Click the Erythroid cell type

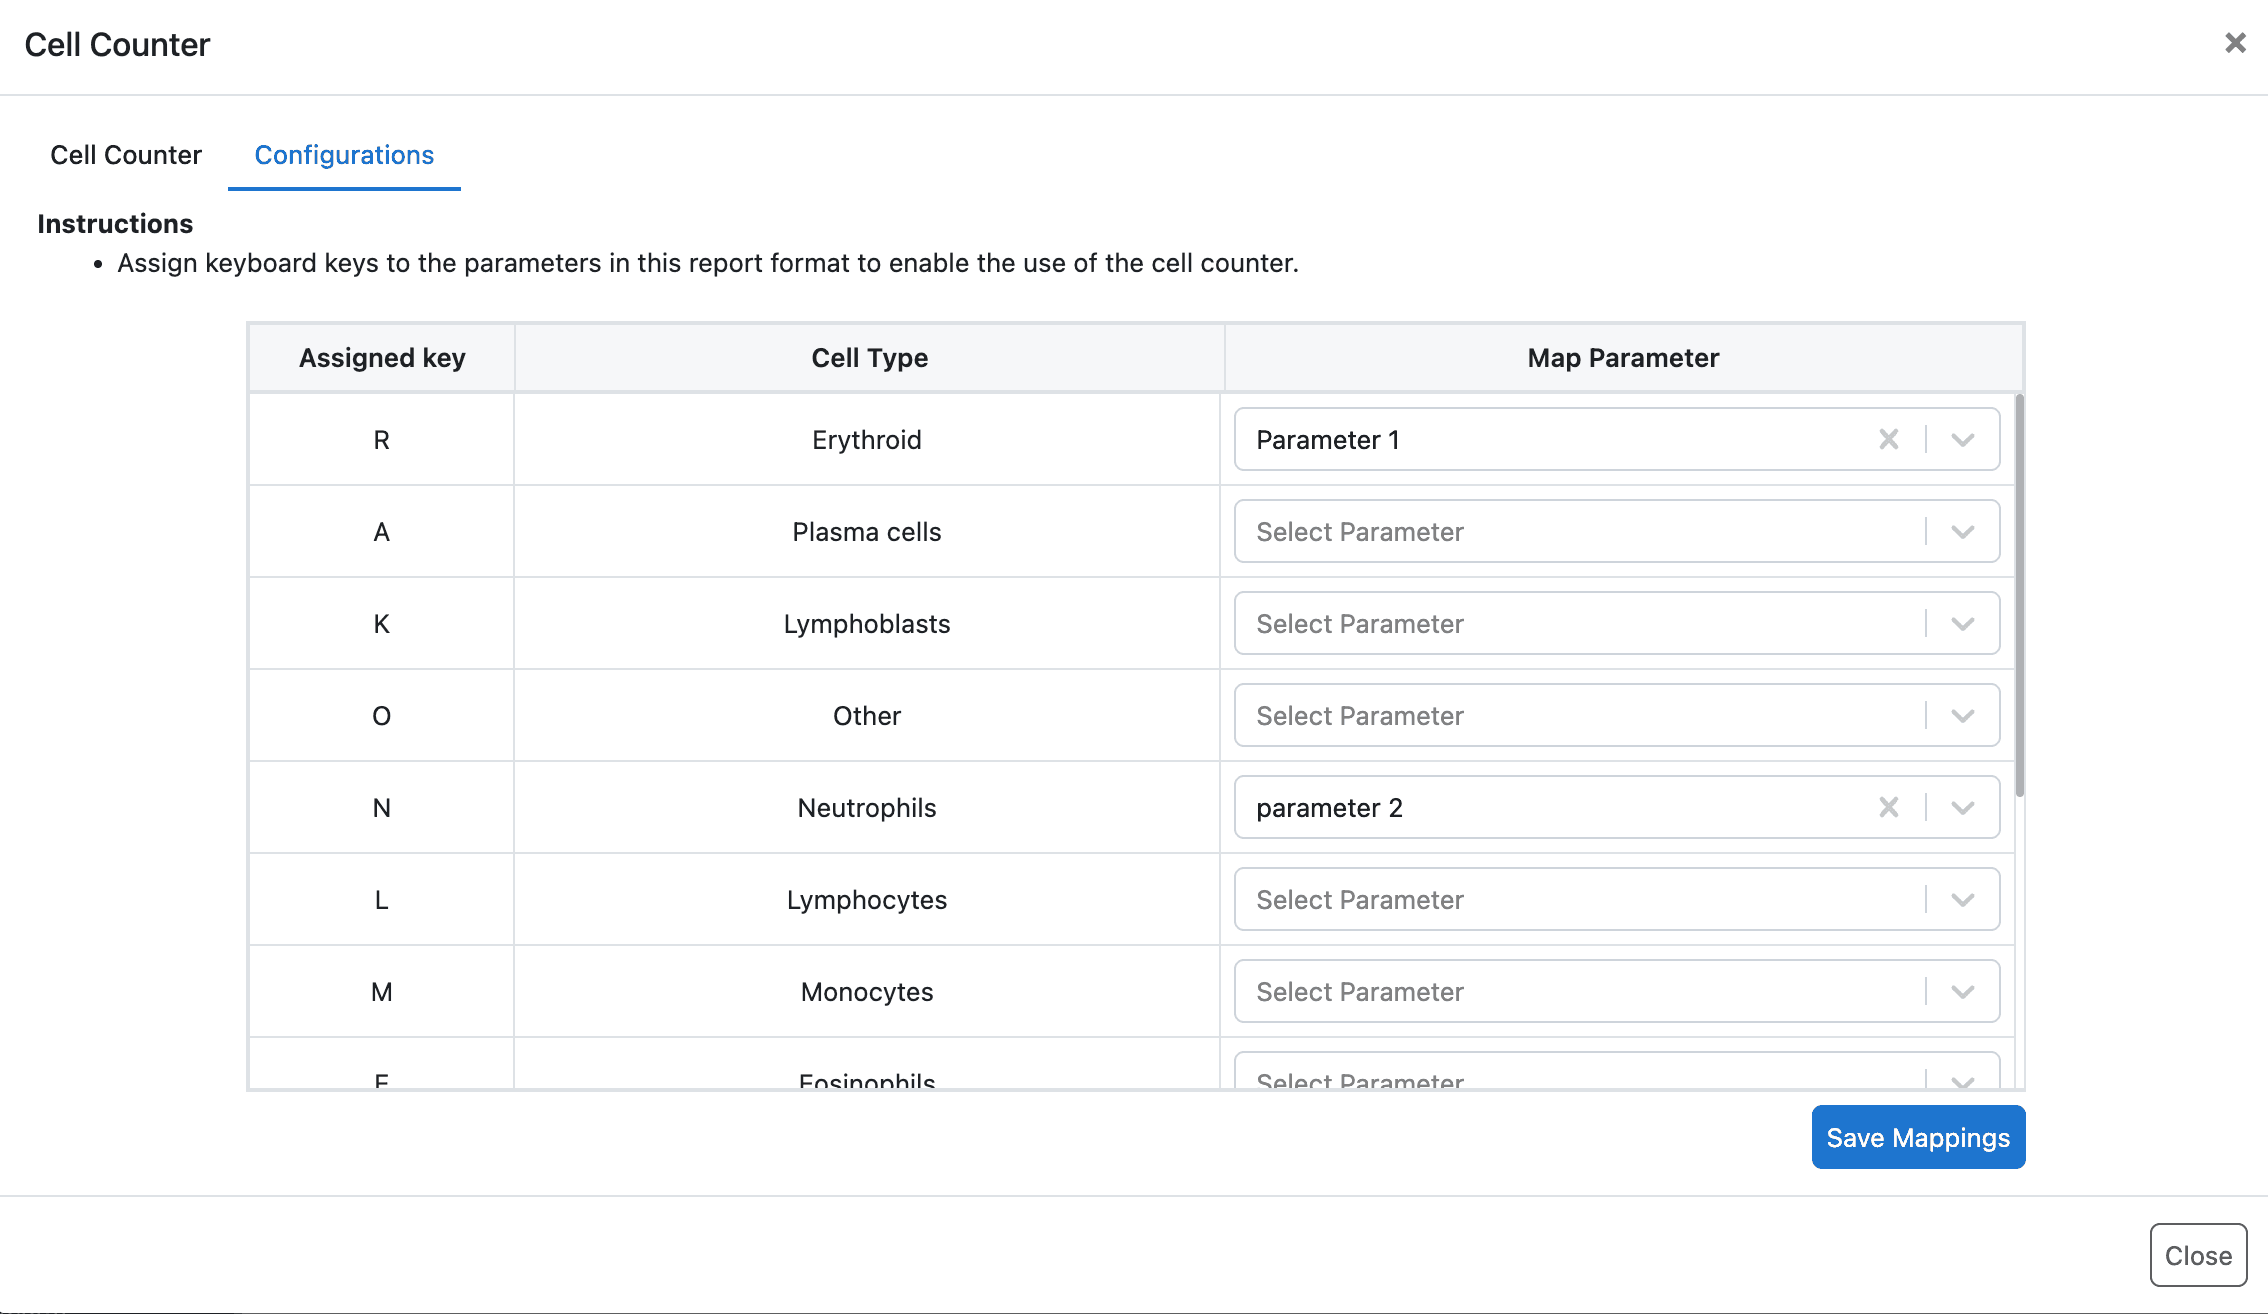pos(866,440)
